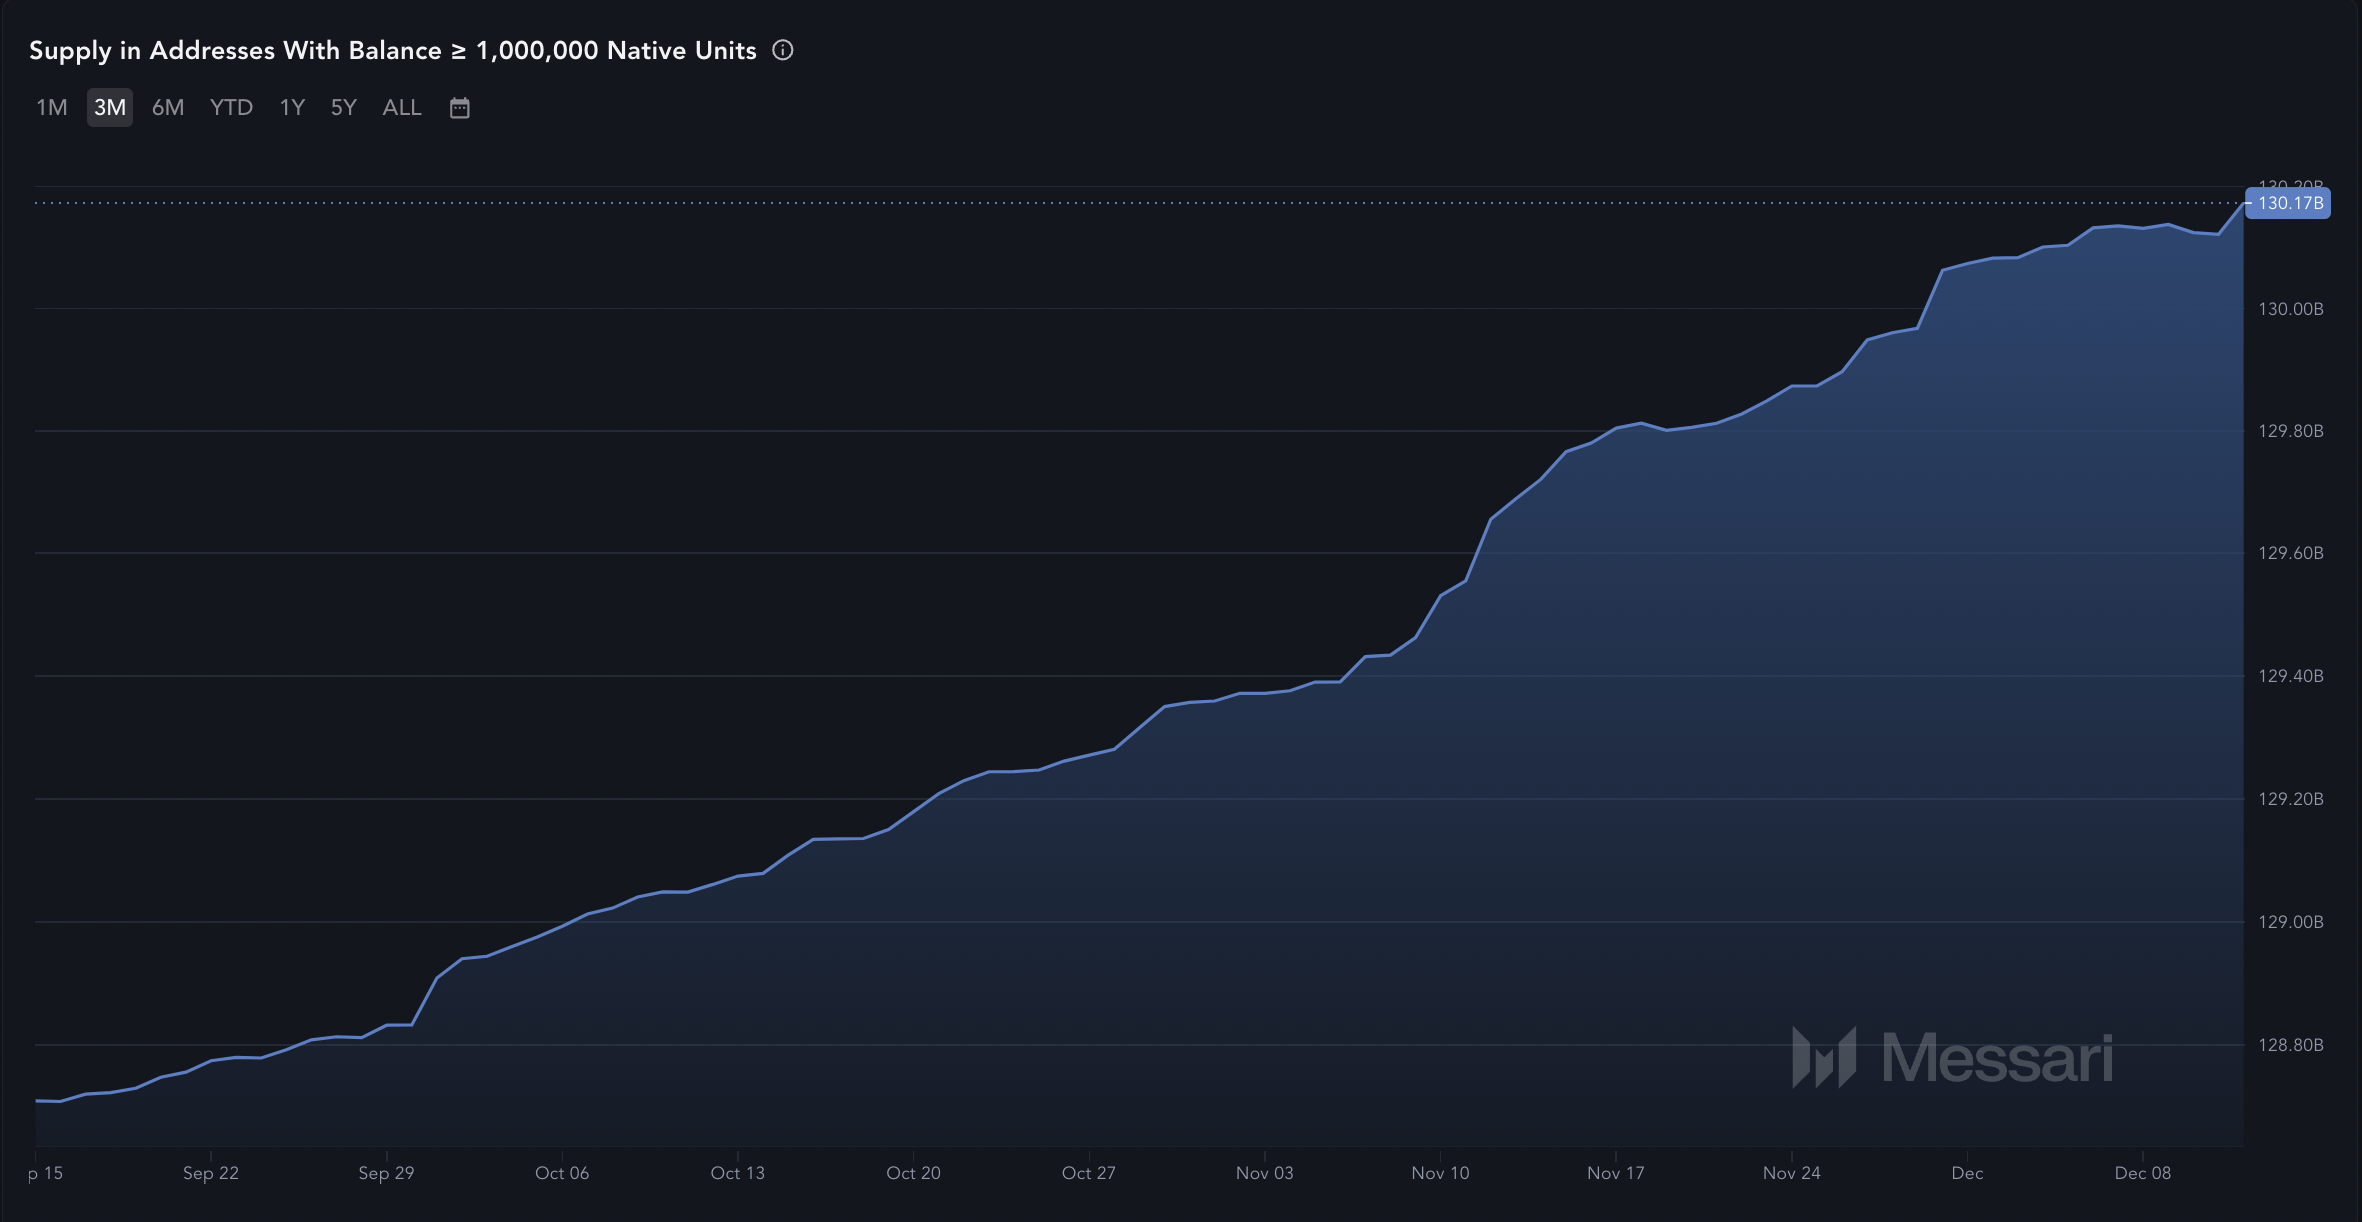
Task: Click the chart title text
Action: click(x=392, y=50)
